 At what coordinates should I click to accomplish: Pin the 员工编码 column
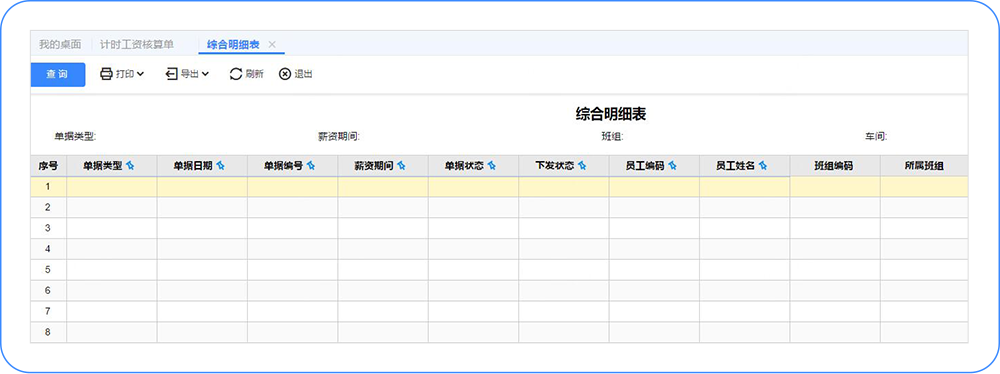click(673, 166)
